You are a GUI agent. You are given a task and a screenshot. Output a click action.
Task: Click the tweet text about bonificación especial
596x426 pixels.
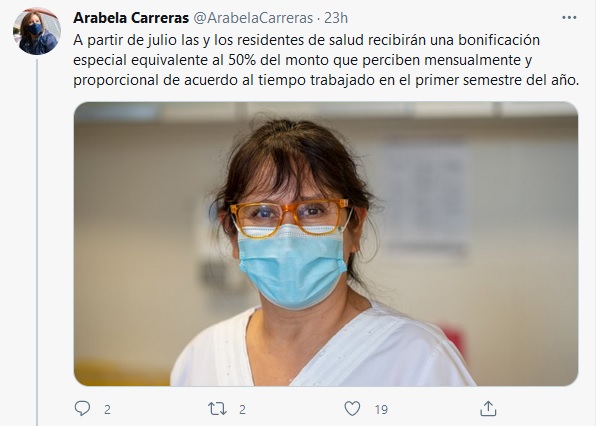pyautogui.click(x=326, y=60)
